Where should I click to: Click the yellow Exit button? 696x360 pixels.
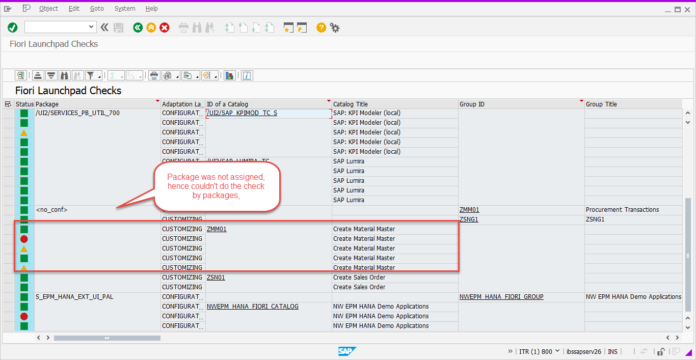click(x=151, y=28)
